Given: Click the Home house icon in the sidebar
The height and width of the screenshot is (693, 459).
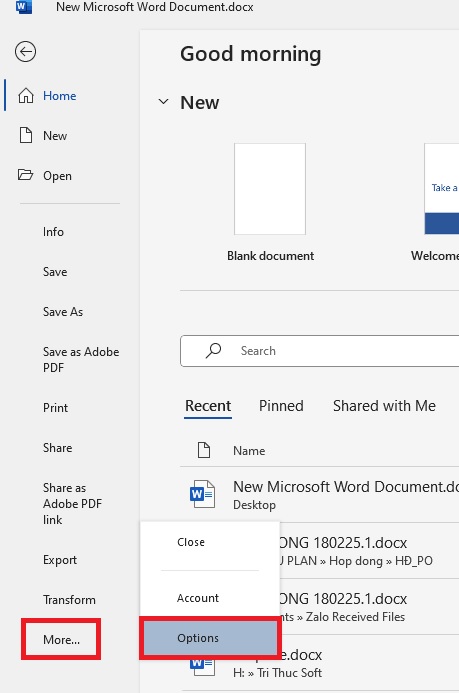Looking at the screenshot, I should [26, 95].
